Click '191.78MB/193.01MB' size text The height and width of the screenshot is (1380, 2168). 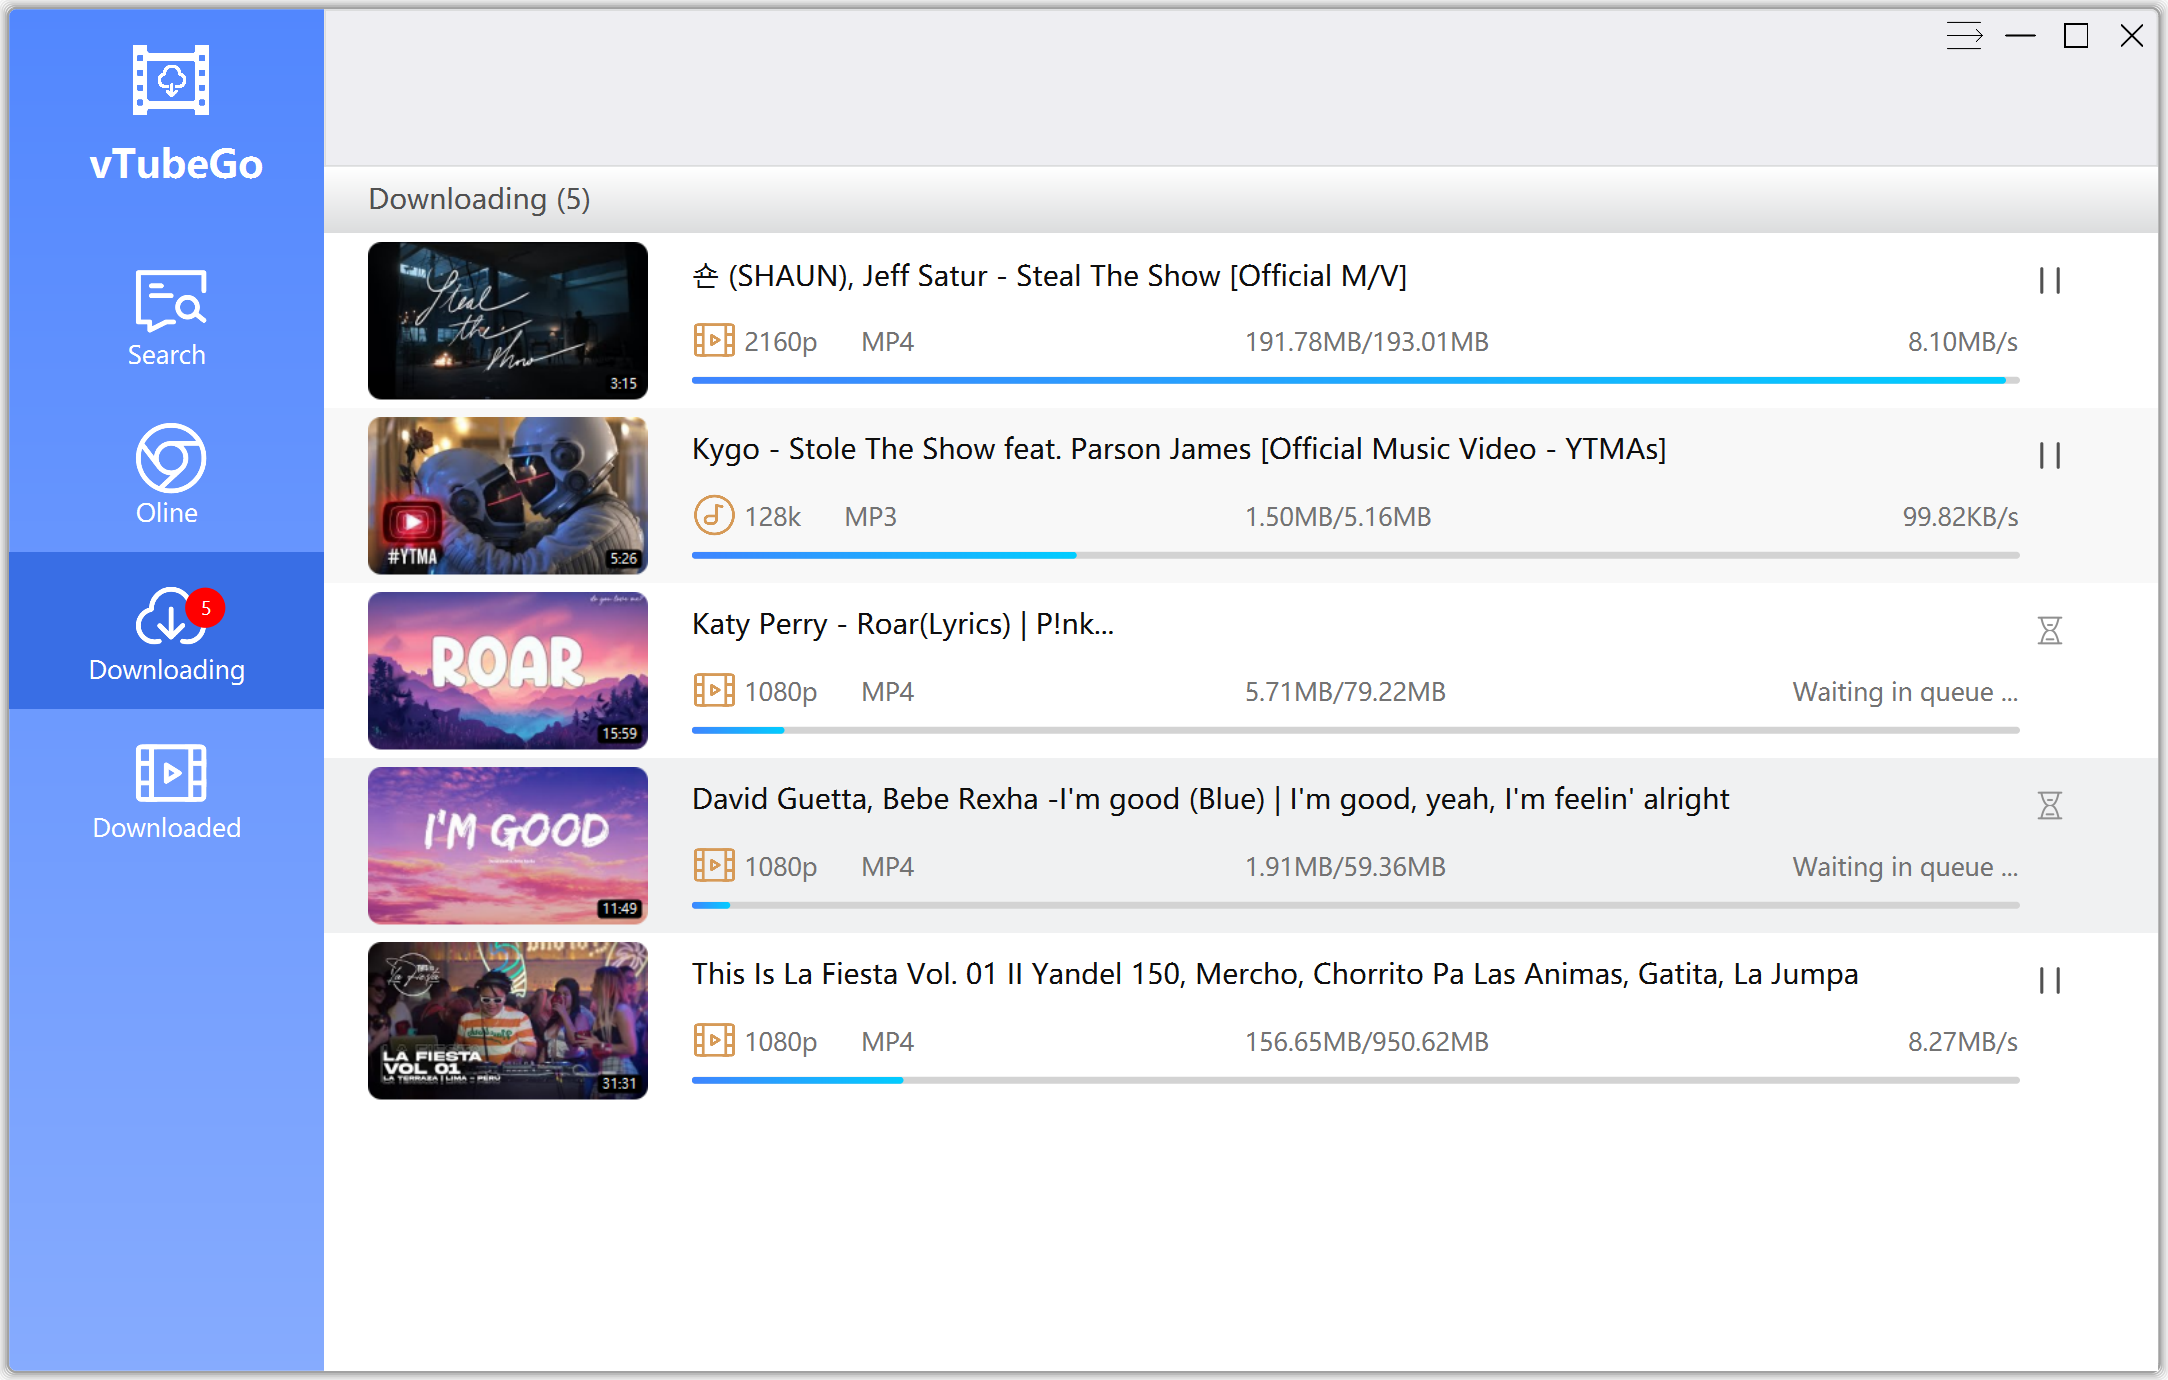pyautogui.click(x=1367, y=342)
